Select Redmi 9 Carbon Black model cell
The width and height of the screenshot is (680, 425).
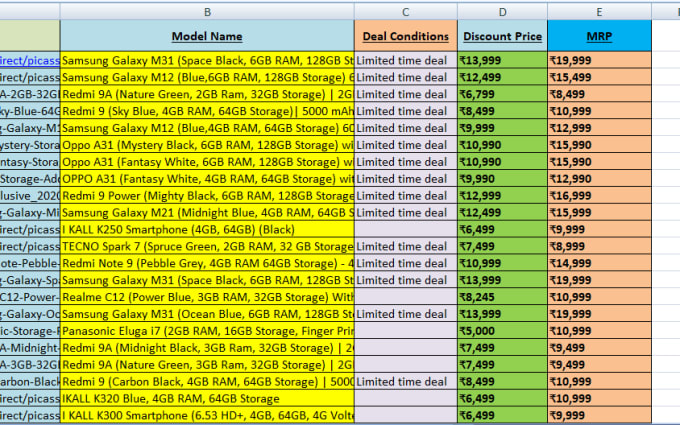pos(207,382)
